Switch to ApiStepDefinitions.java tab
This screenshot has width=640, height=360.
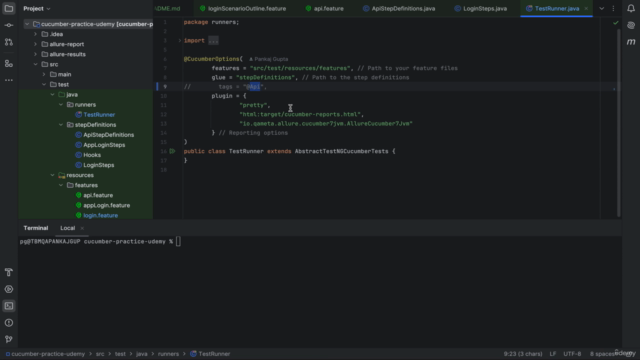pos(399,9)
